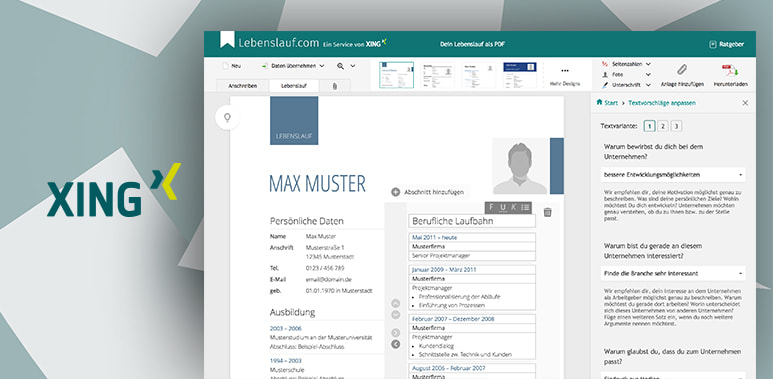Viewport: 773px width, 379px height.
Task: Click the Januar 2009 – März 2011 field
Action: 472,270
